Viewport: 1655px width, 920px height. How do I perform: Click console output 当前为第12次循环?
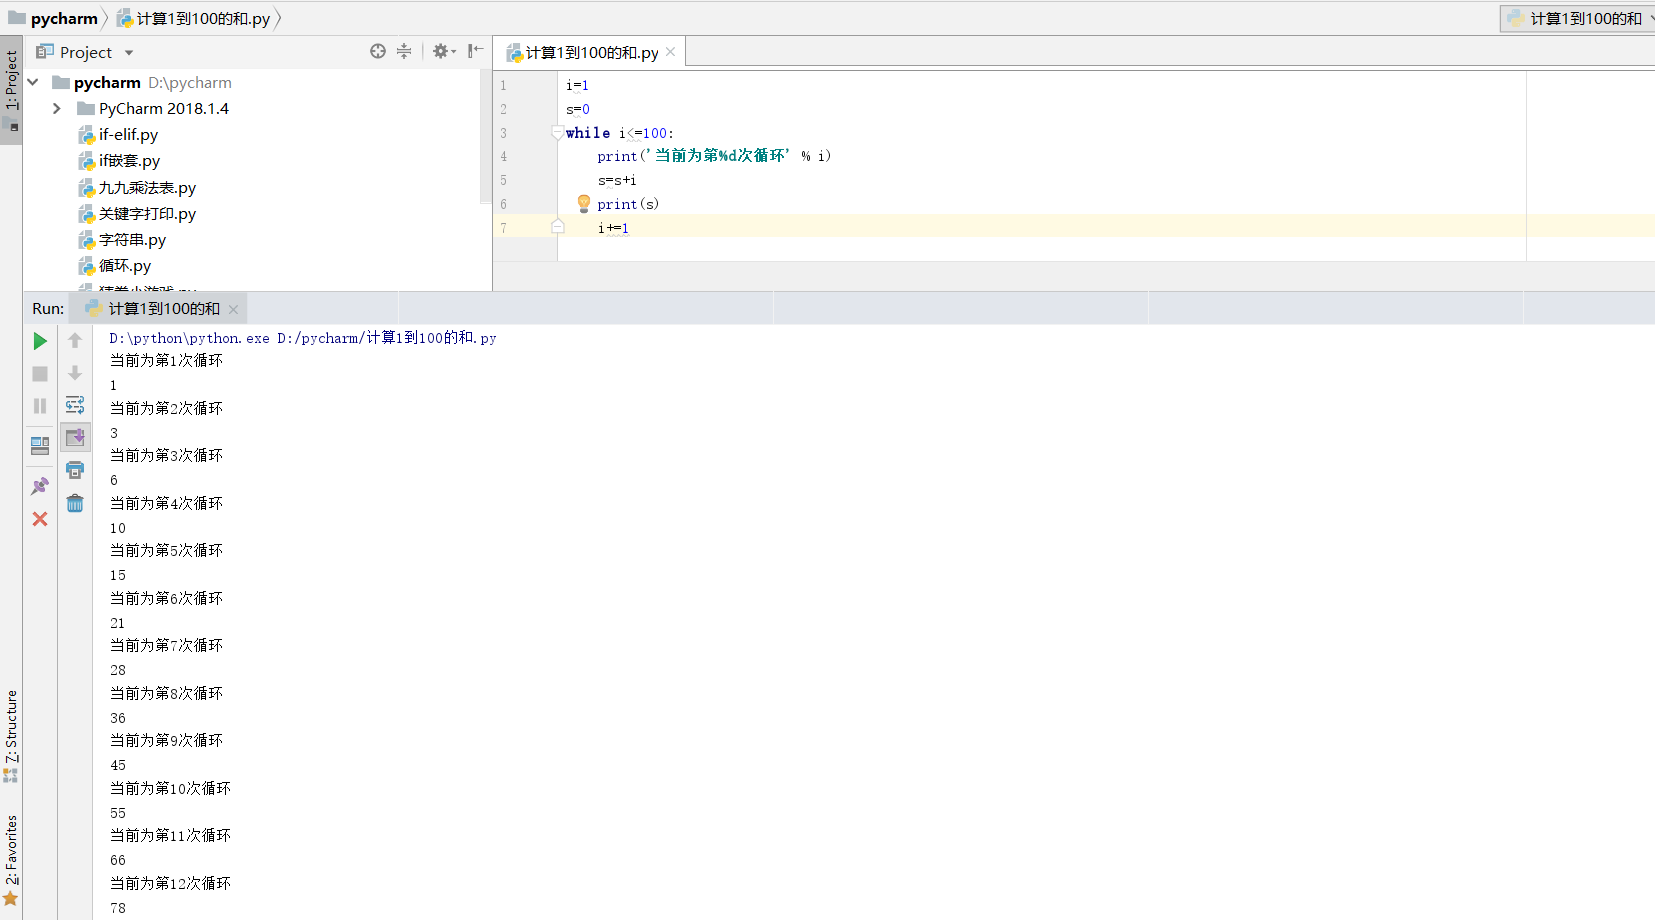(x=170, y=883)
